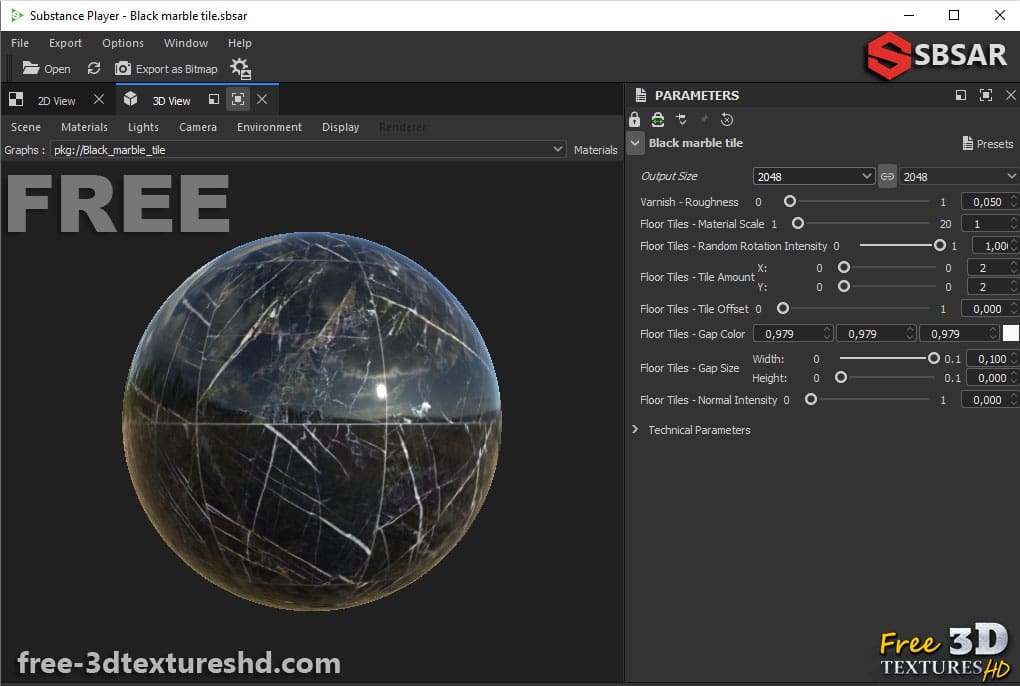Click the Varnish Roughness slider handle
The image size is (1020, 686).
[790, 202]
